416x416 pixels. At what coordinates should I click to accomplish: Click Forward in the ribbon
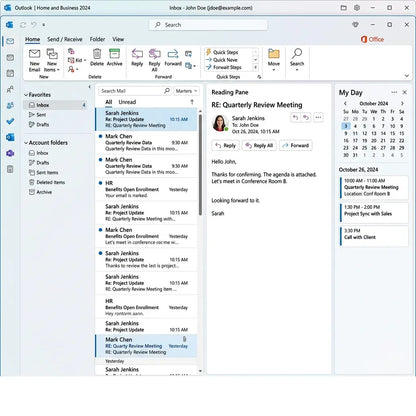point(173,57)
